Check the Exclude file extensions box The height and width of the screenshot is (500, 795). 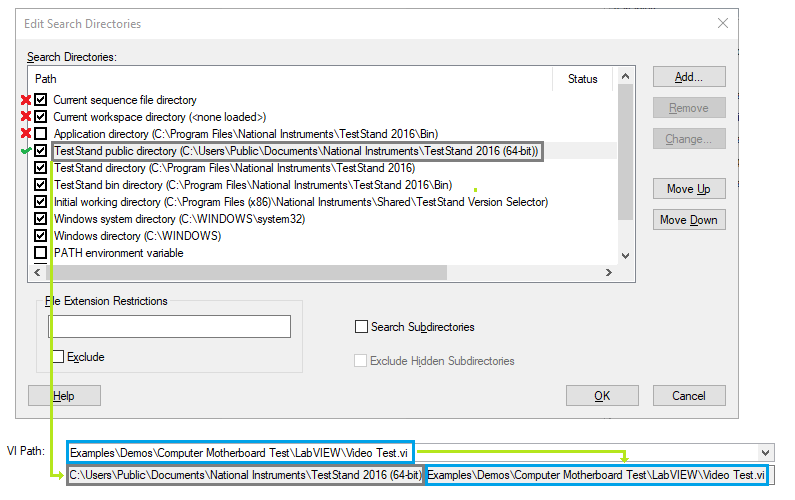(58, 357)
